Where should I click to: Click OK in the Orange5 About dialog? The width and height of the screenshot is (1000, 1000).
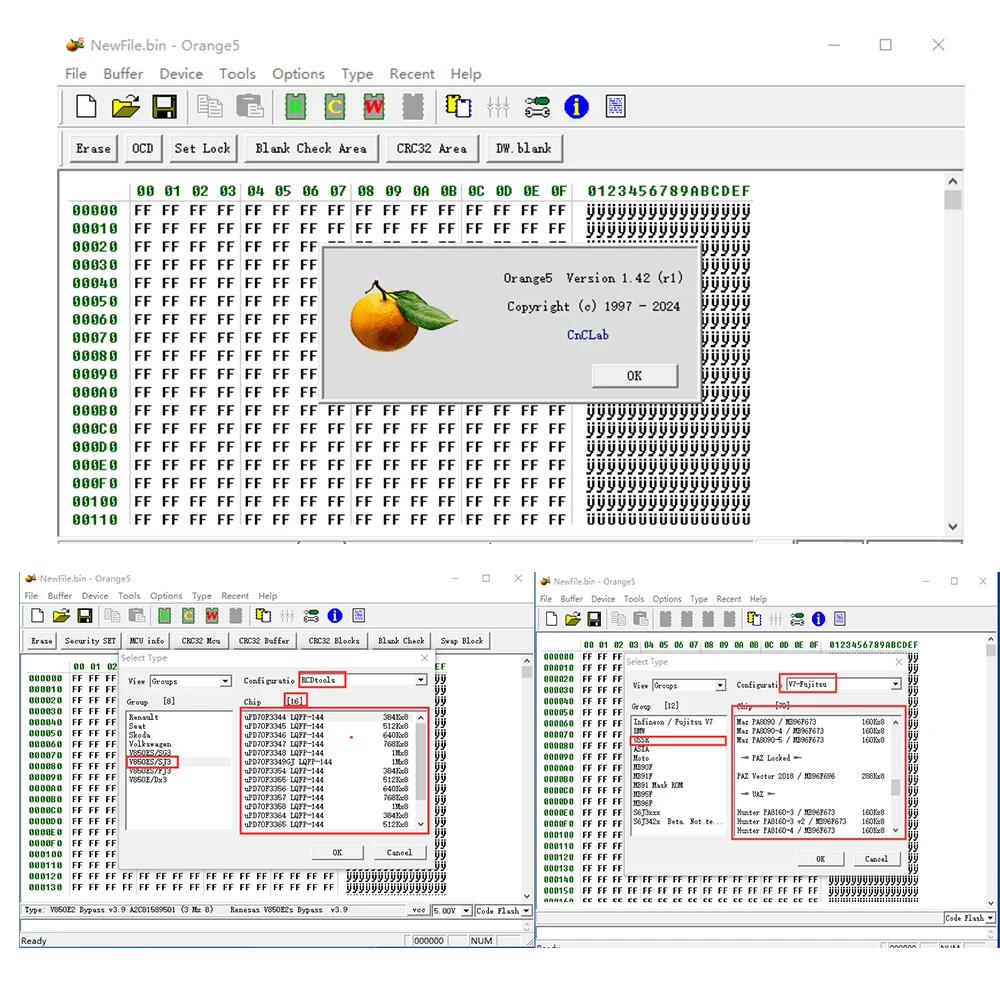(x=635, y=376)
